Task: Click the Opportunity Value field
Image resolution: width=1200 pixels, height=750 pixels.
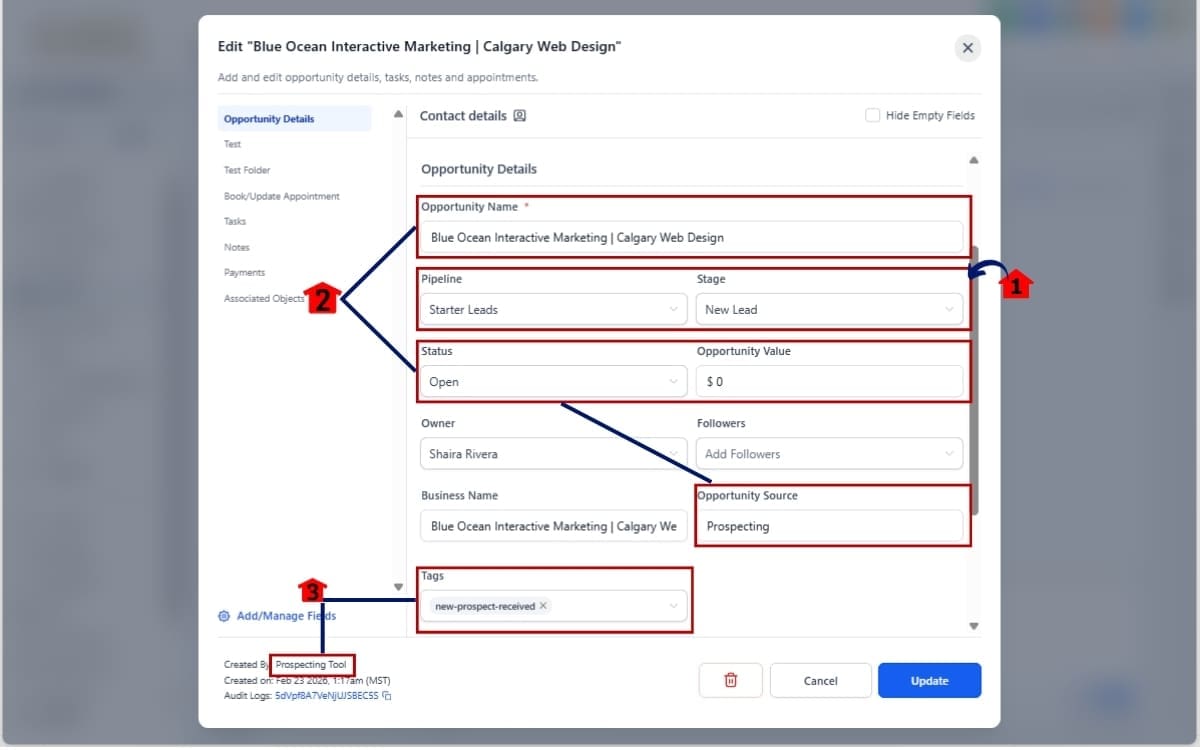Action: pyautogui.click(x=828, y=382)
